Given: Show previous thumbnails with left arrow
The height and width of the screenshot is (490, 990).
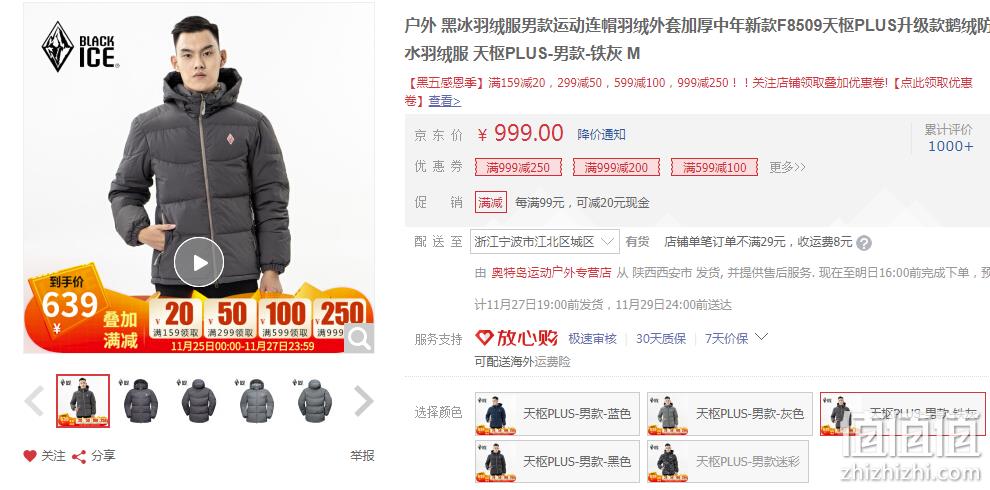Looking at the screenshot, I should 34,401.
